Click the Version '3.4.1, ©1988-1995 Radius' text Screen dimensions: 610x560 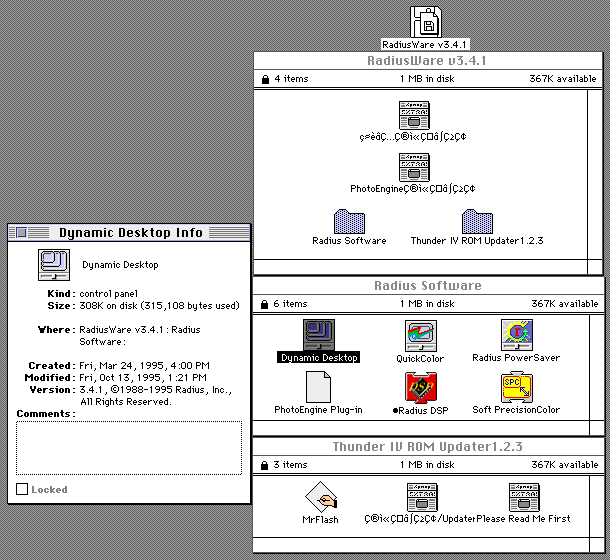click(155, 390)
